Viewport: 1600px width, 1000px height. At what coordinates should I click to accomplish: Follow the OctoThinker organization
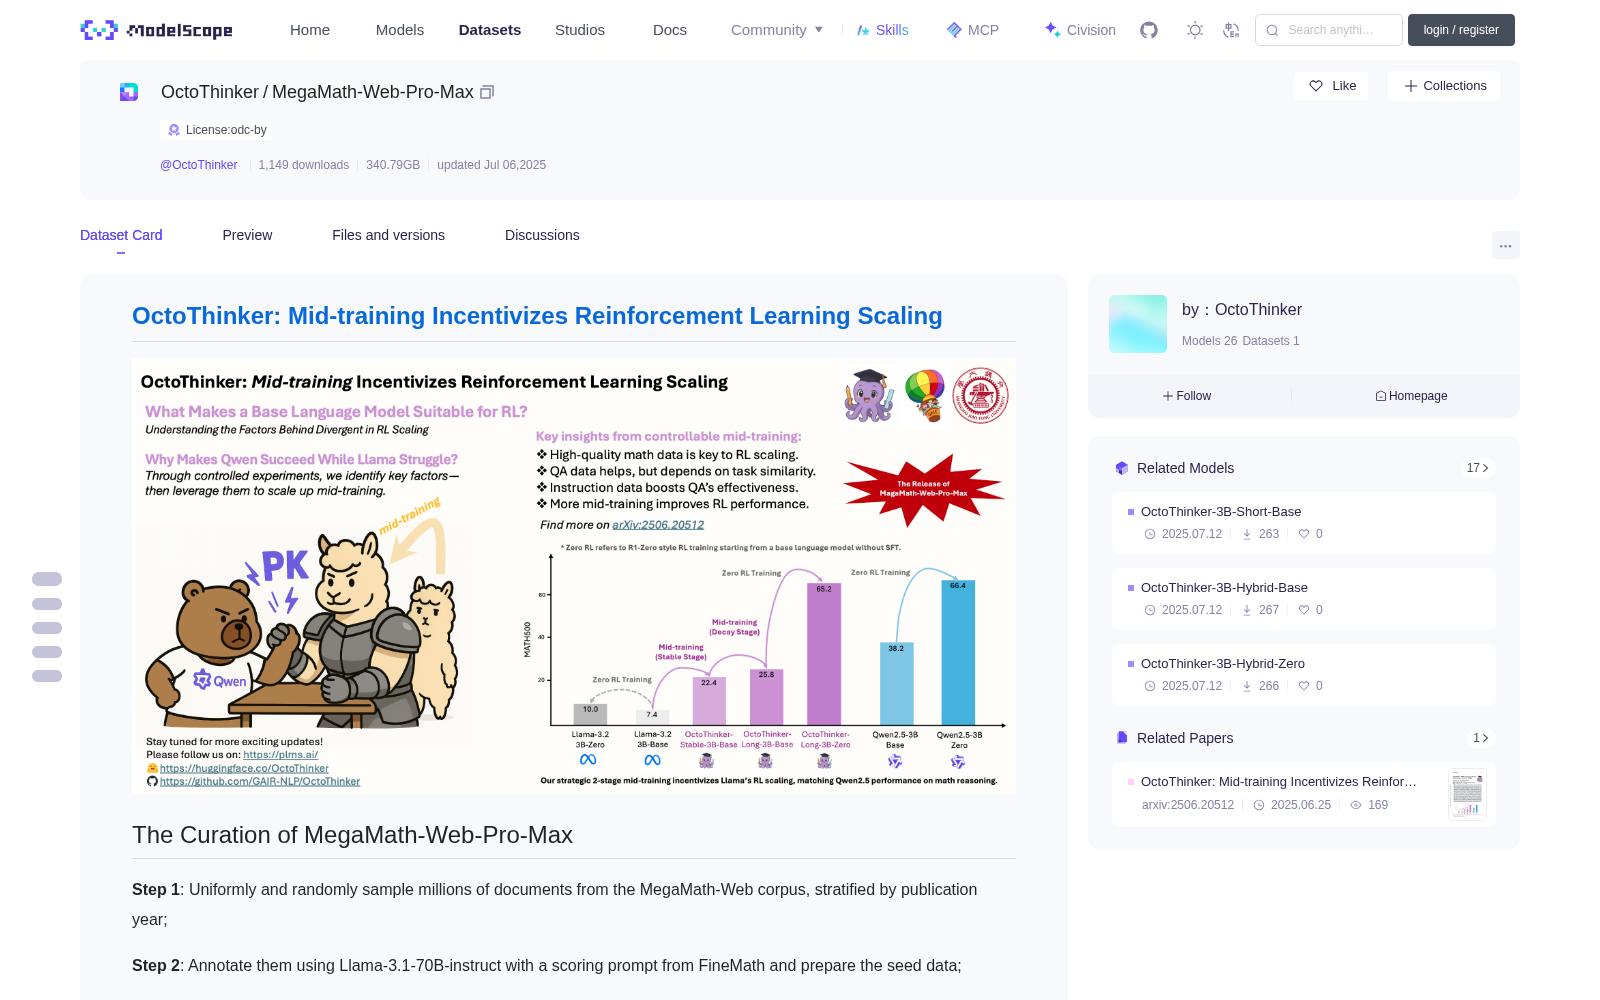[x=1187, y=396]
